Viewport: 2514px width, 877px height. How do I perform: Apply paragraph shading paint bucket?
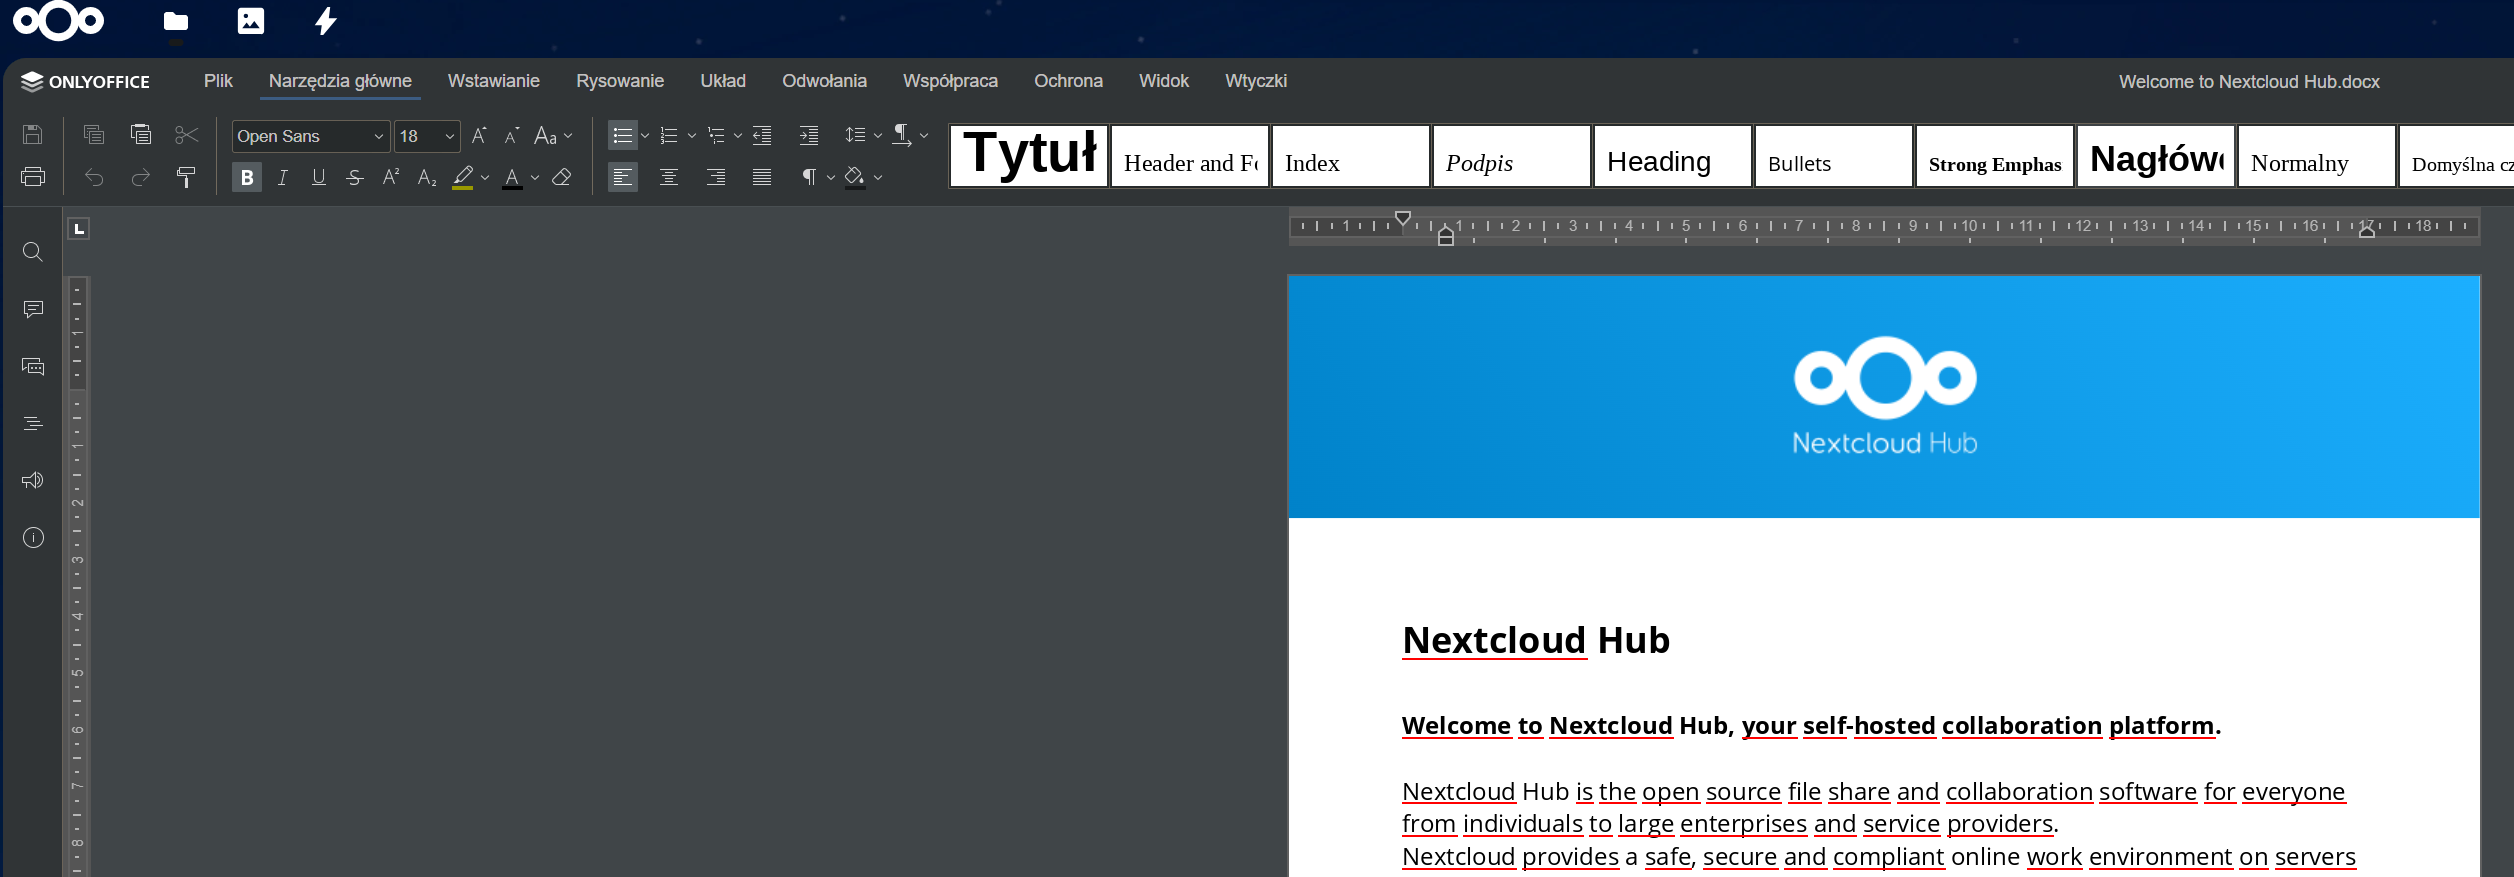(854, 177)
